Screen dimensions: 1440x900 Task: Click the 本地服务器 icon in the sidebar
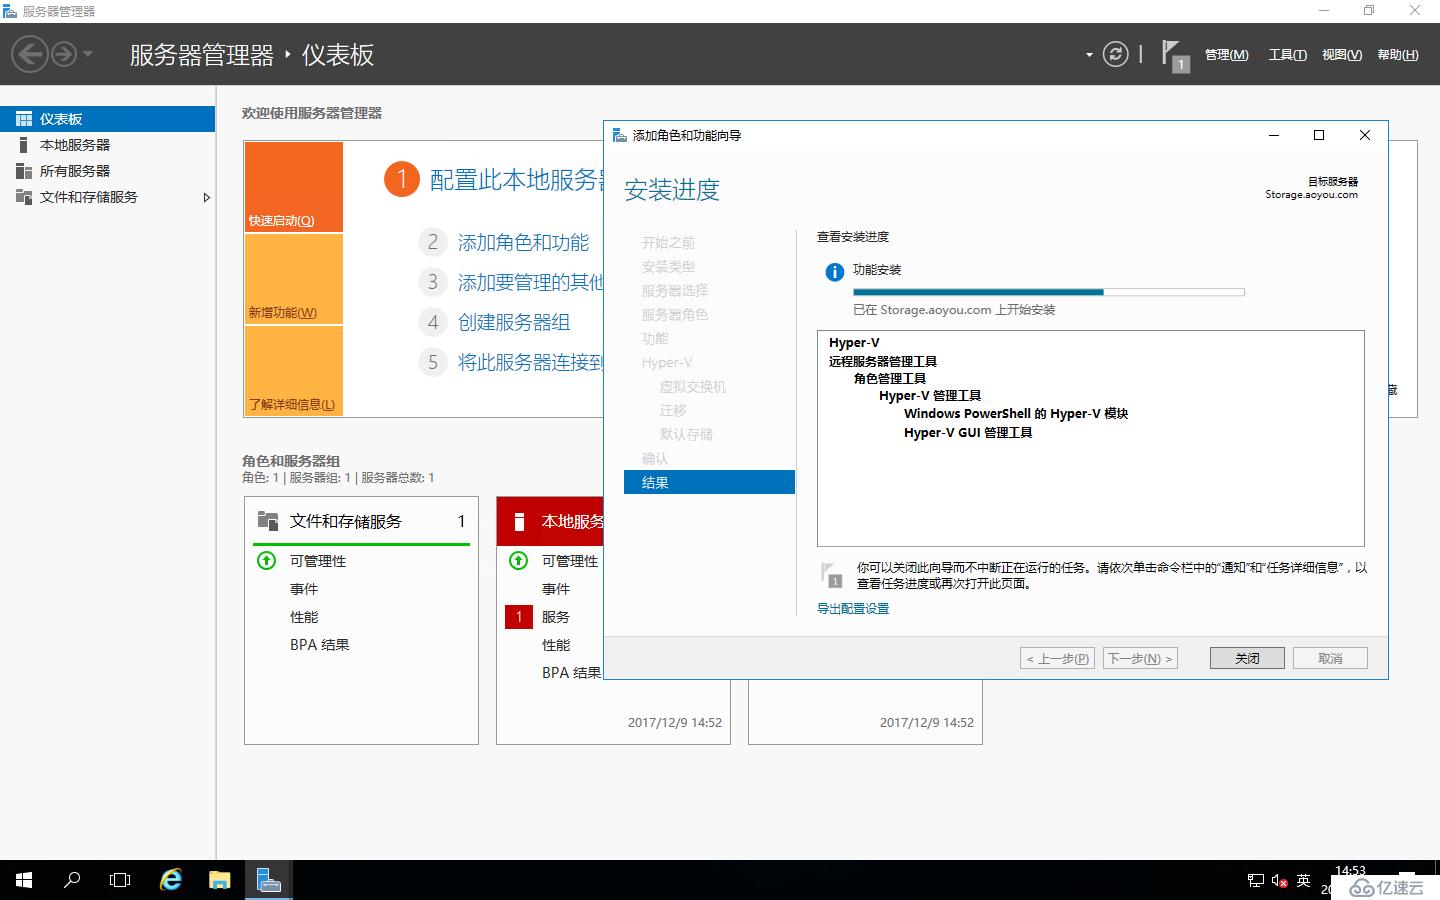24,145
